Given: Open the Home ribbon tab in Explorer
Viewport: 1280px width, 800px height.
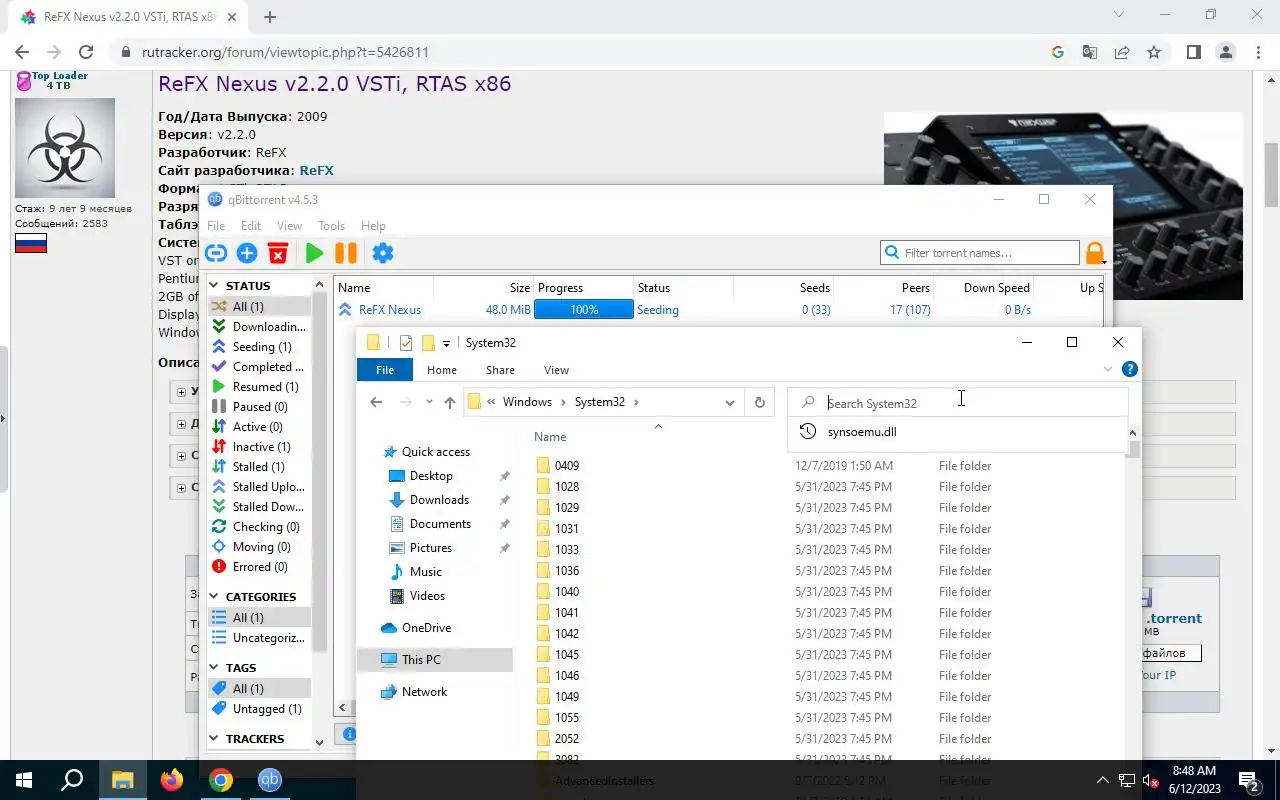Looking at the screenshot, I should [442, 370].
